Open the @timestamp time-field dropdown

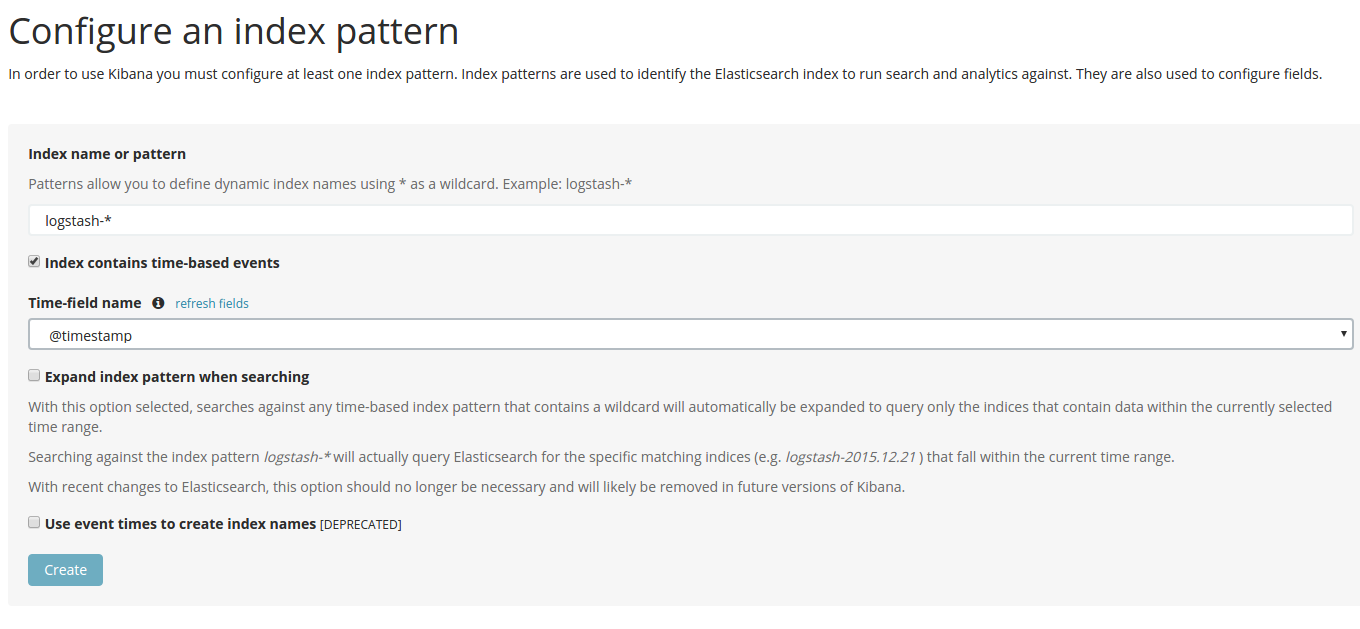click(690, 333)
